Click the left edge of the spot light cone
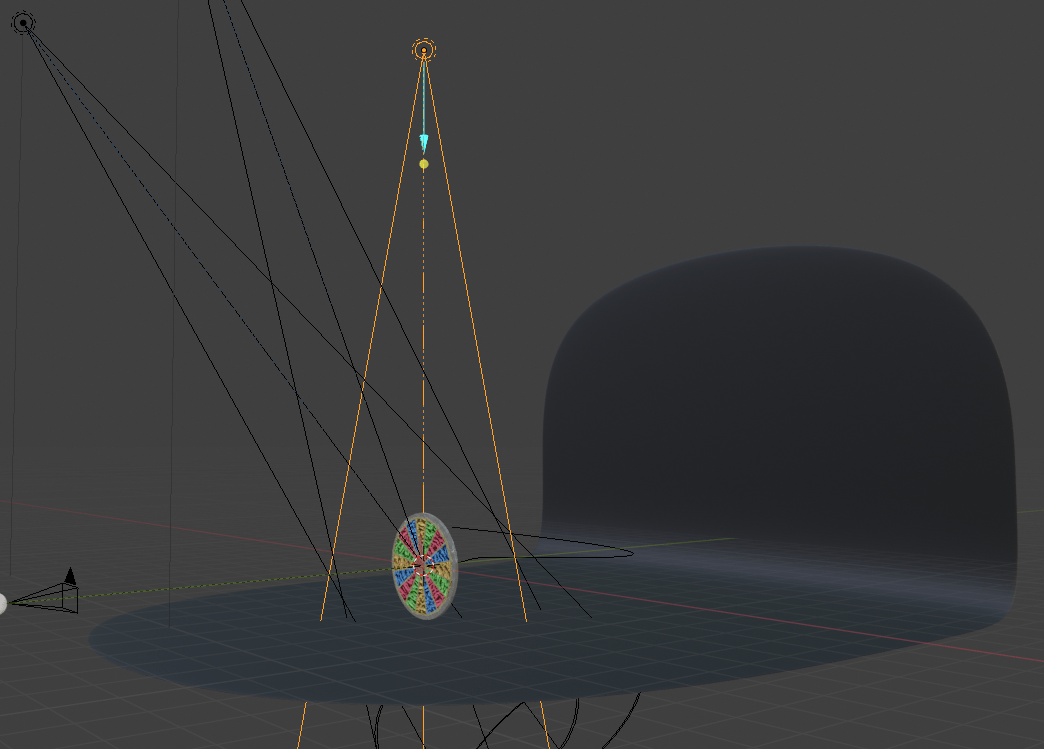 coord(345,500)
